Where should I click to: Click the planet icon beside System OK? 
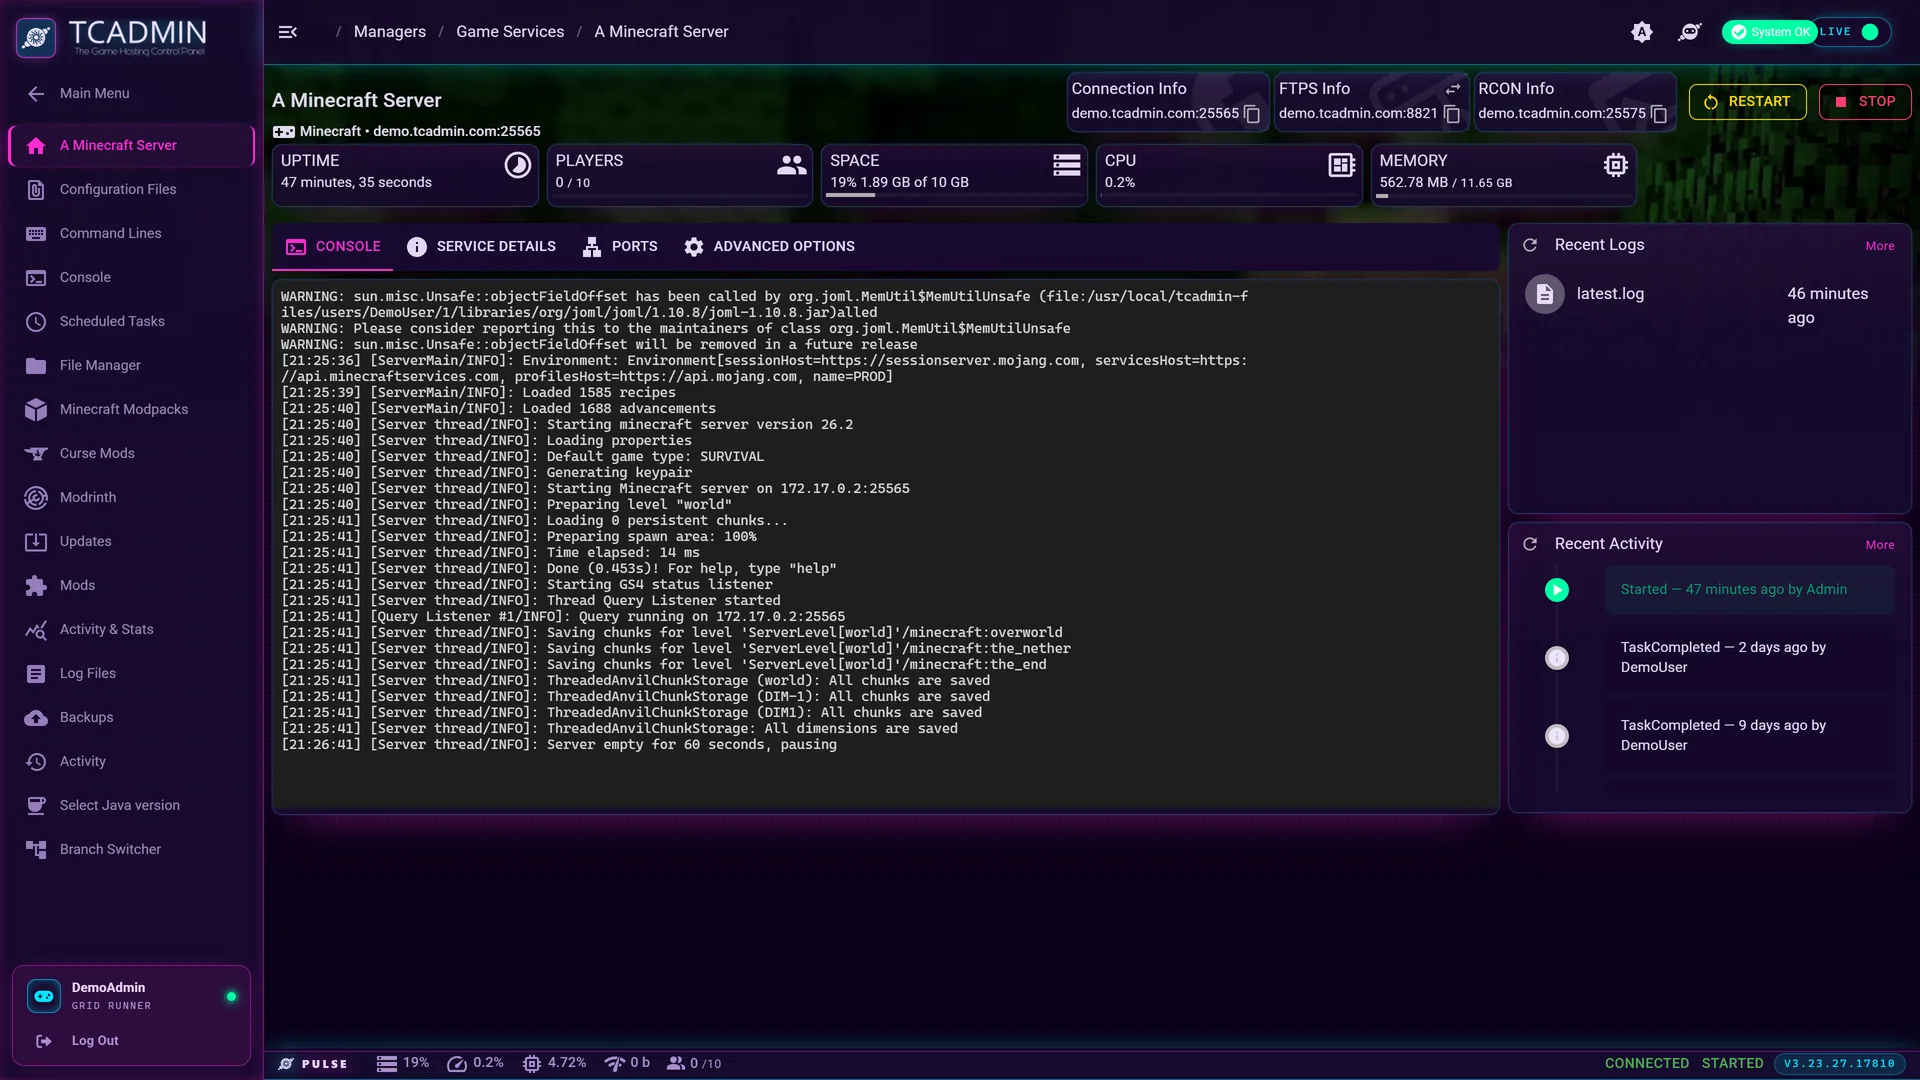point(1690,32)
